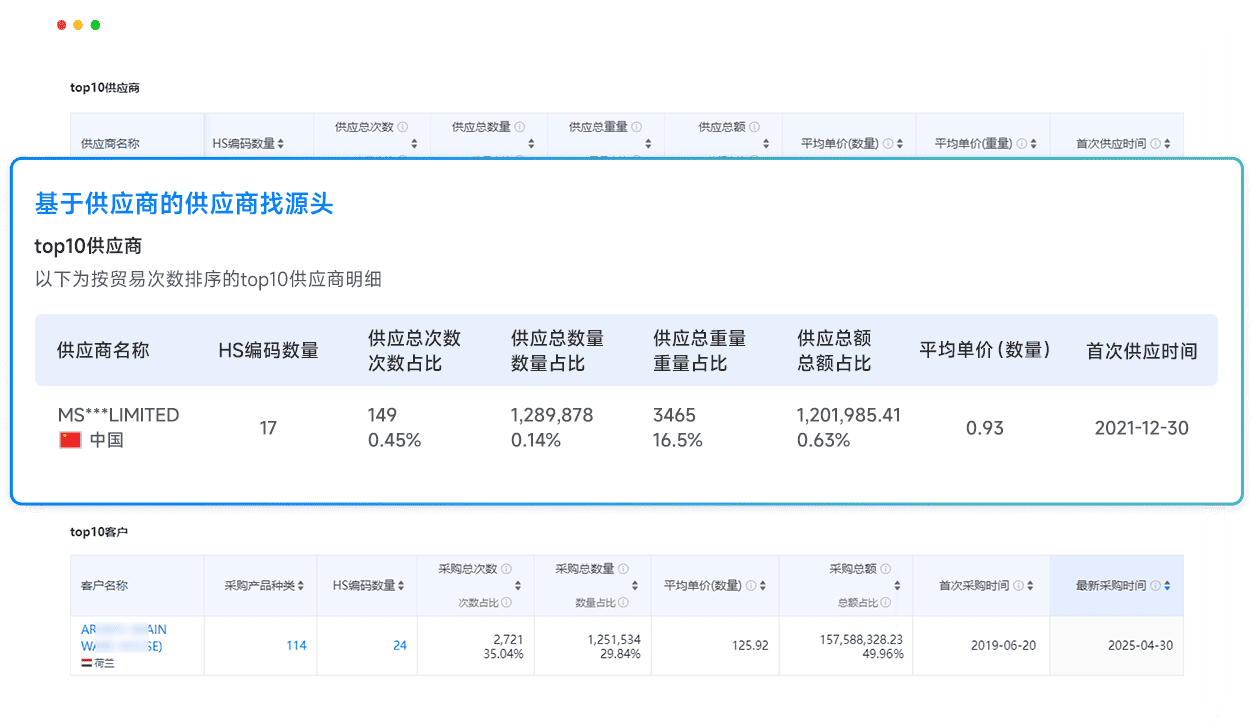Click the info icon beside 平均单价(数量) header

(886, 142)
